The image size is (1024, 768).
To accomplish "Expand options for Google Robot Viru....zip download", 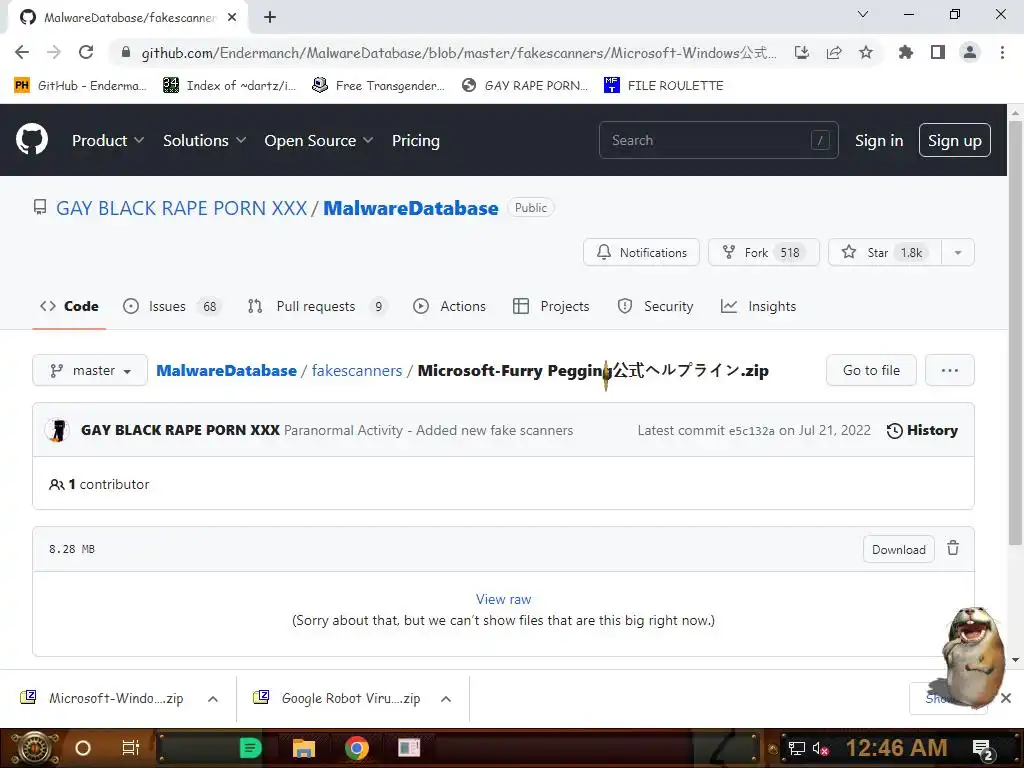I will point(446,699).
